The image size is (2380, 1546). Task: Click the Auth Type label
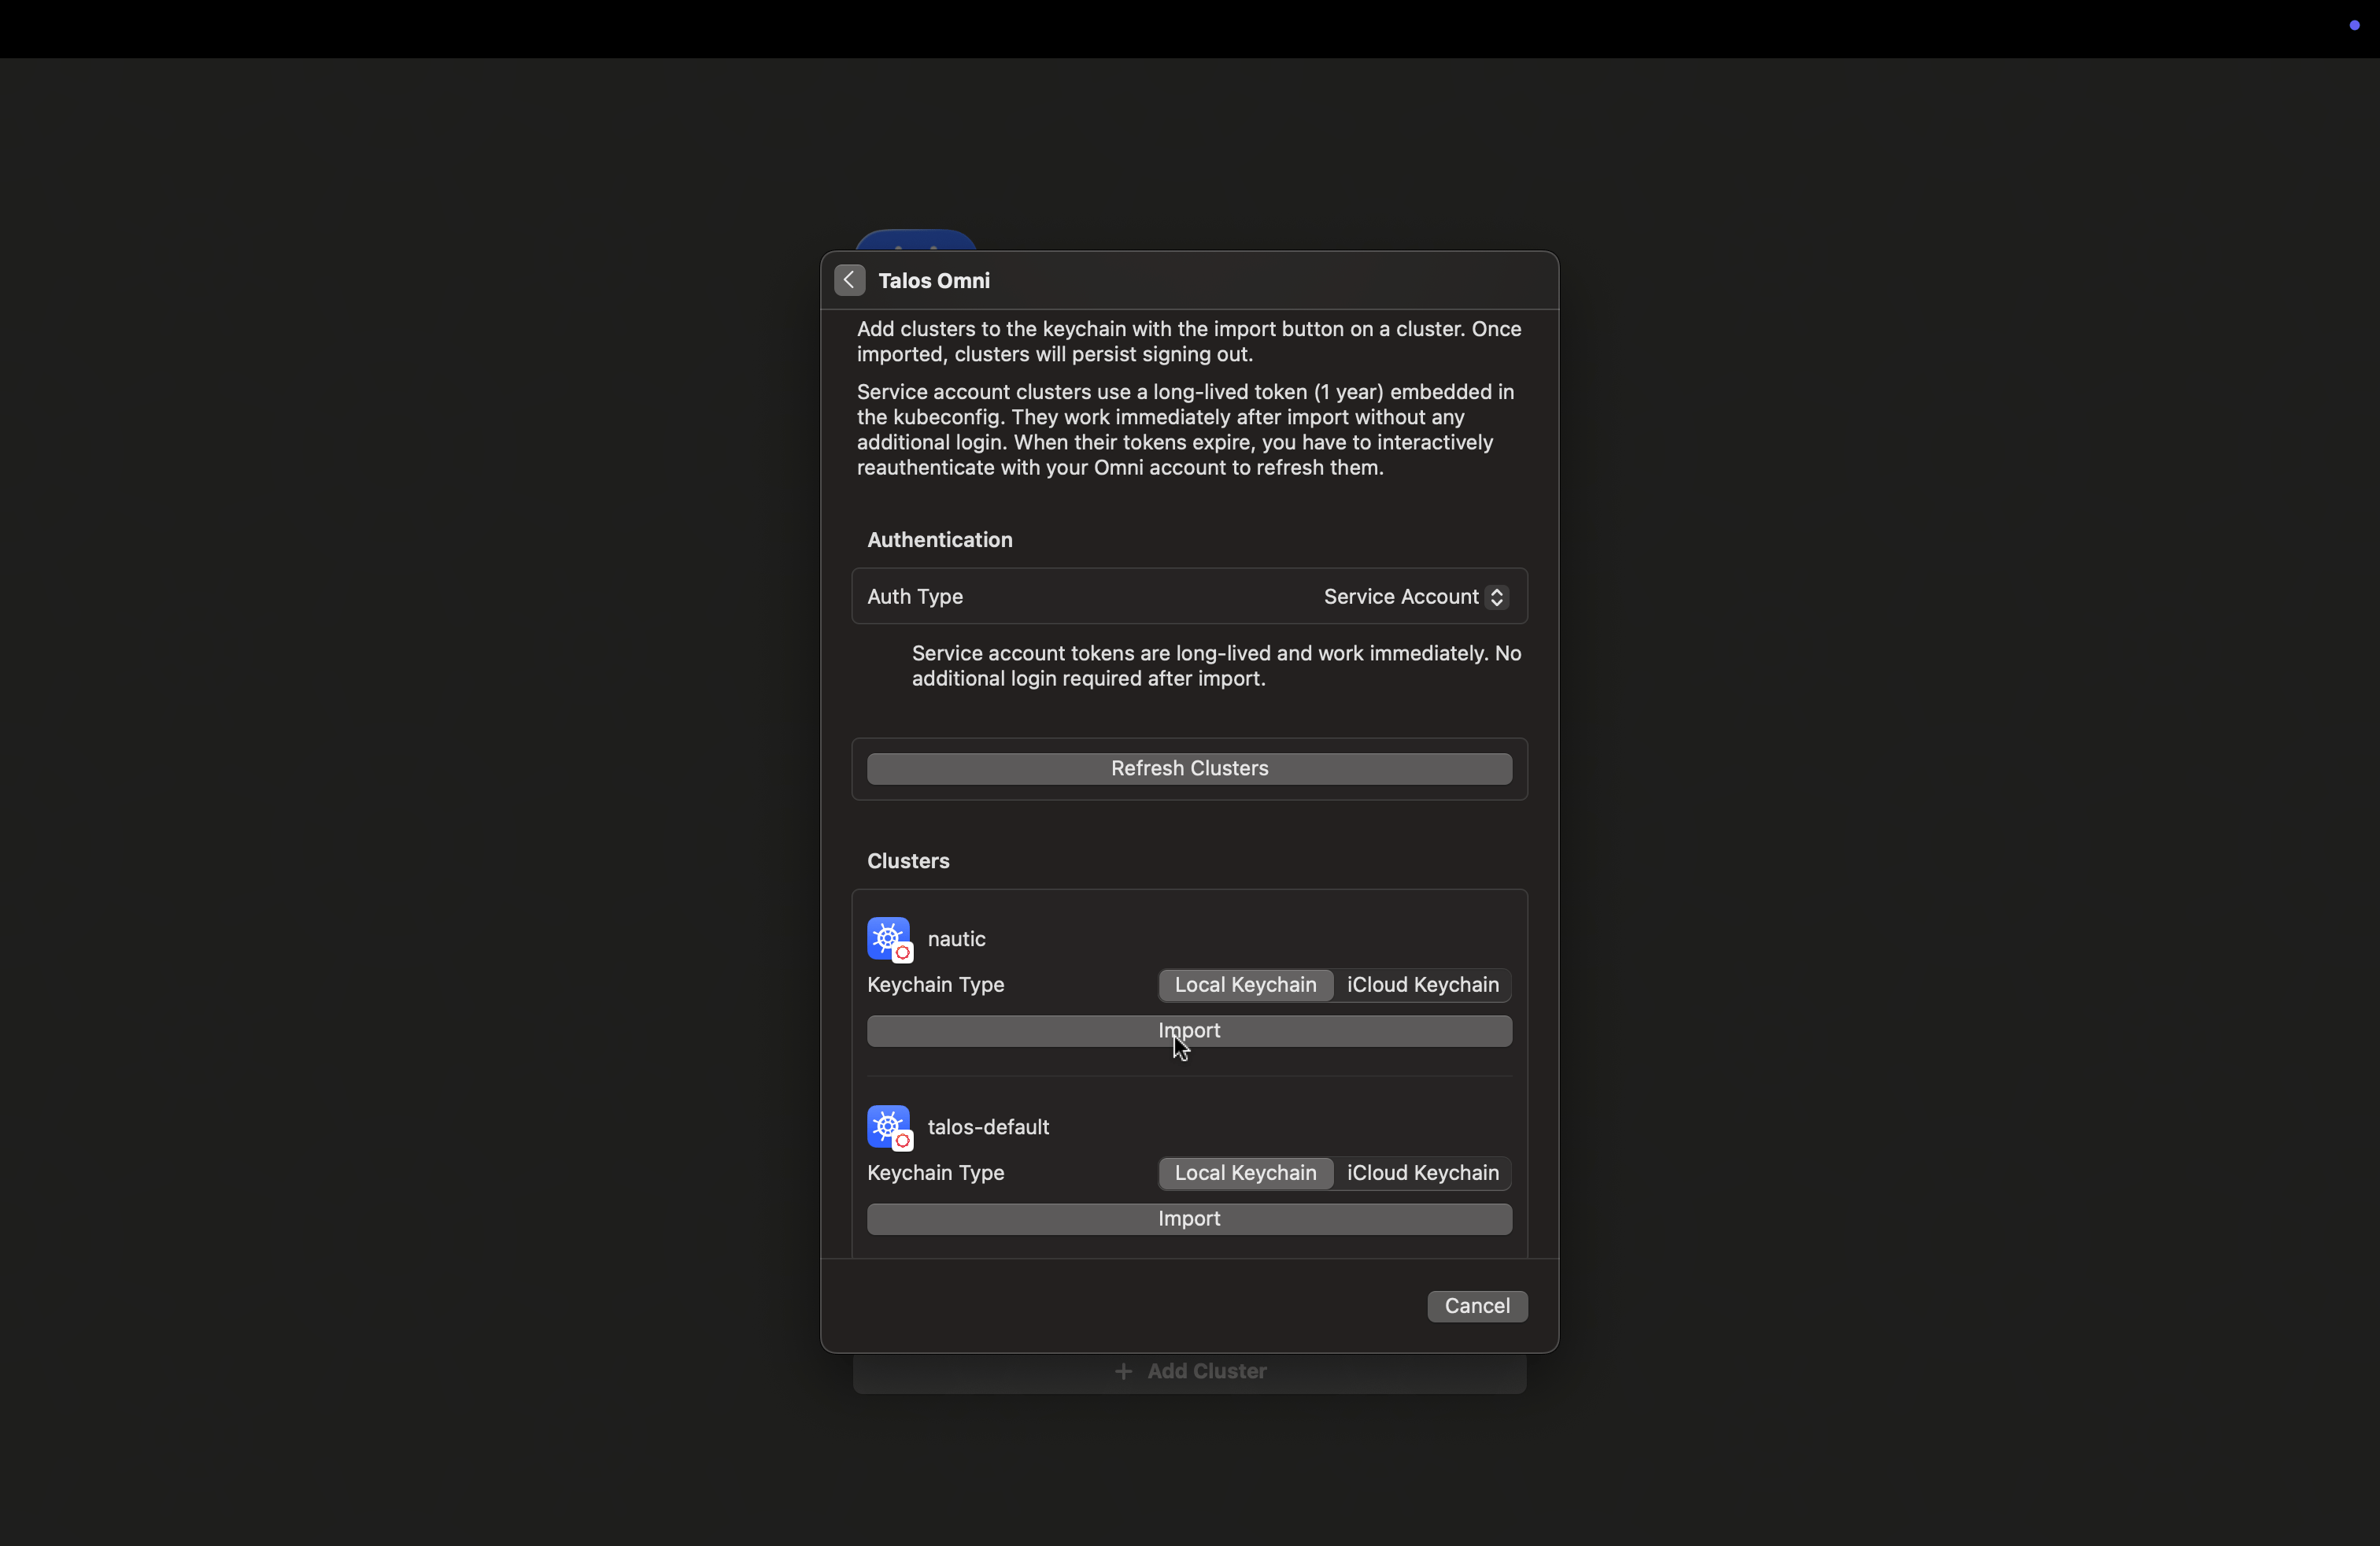pos(915,597)
